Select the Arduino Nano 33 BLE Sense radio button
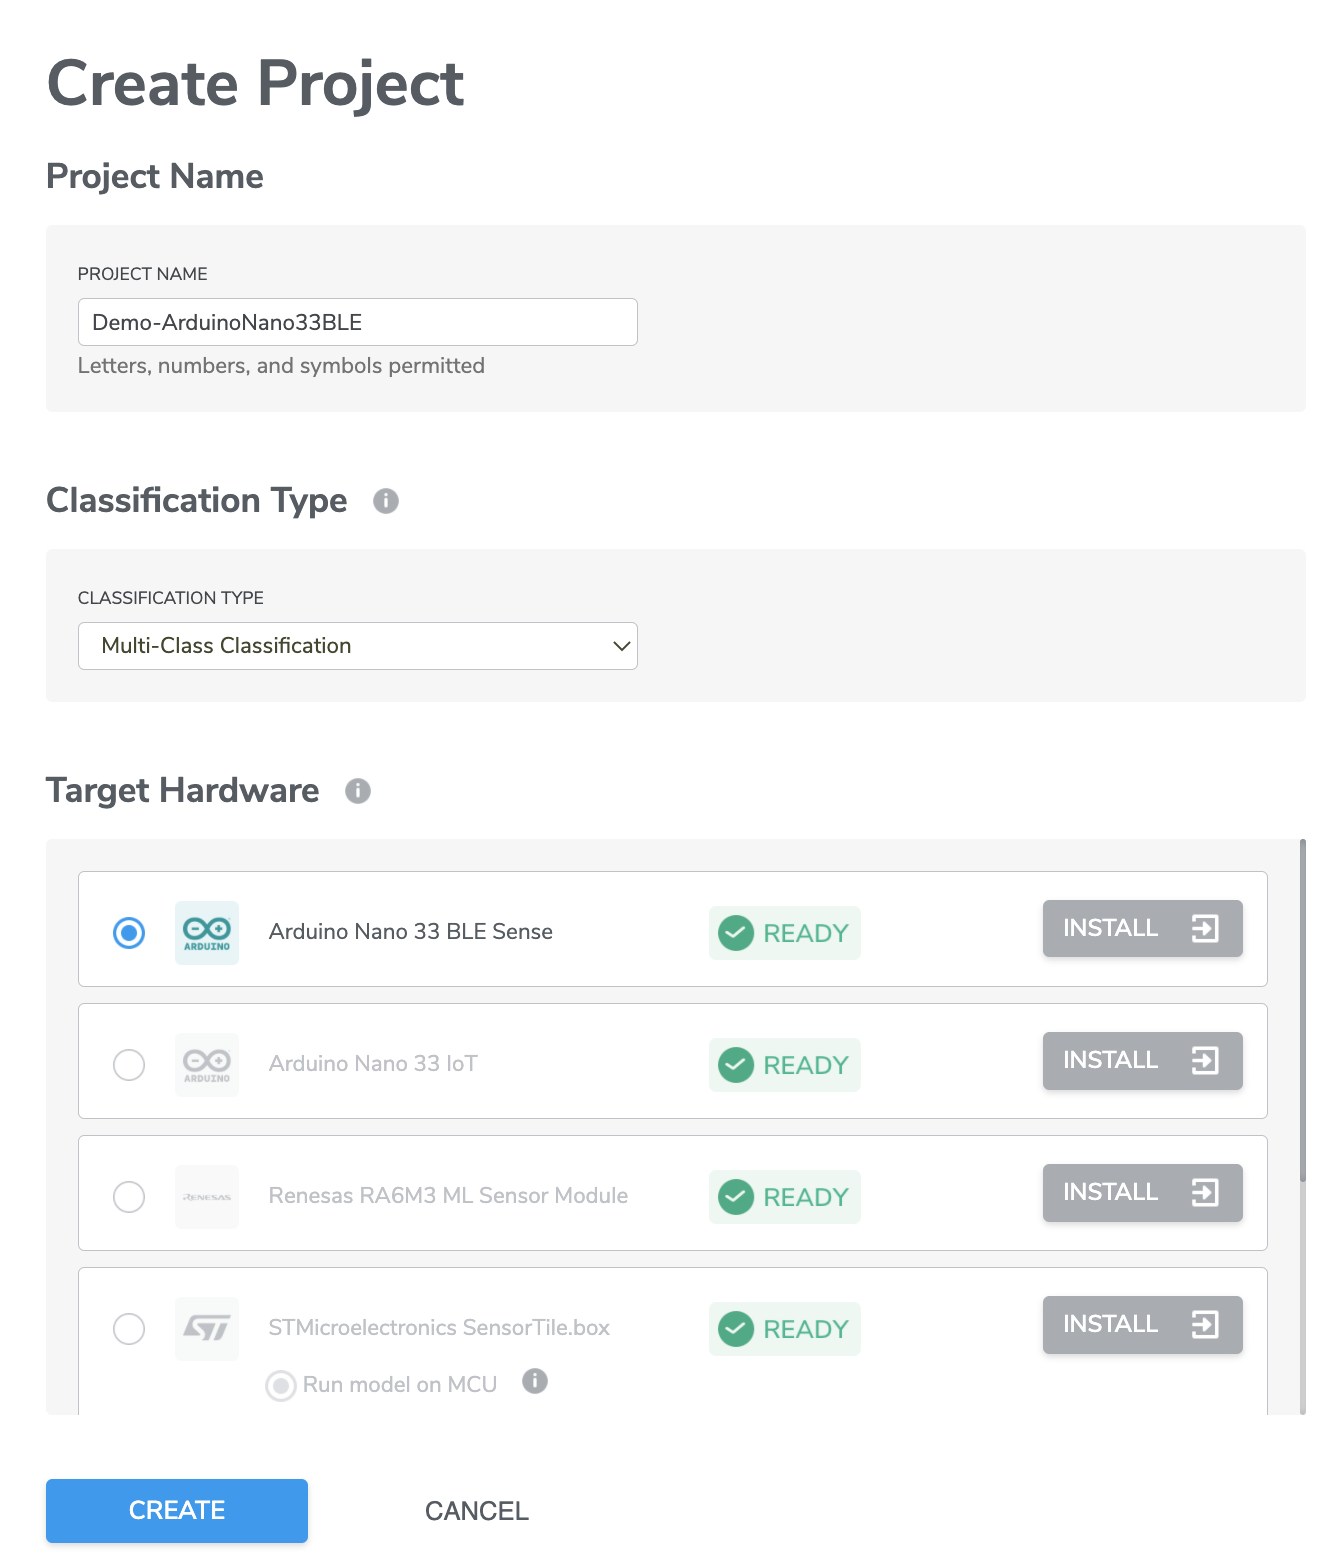Screen dimensions: 1340x1564 click(x=129, y=933)
